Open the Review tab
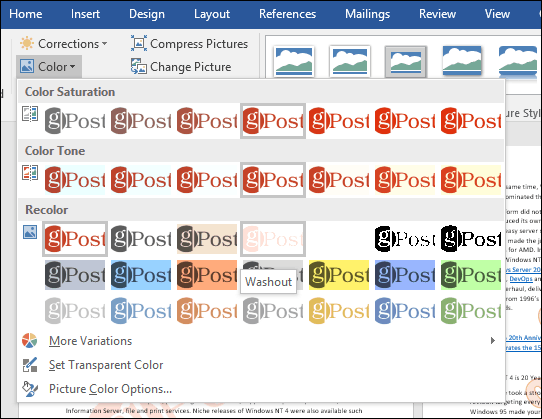The image size is (542, 419). [x=437, y=14]
